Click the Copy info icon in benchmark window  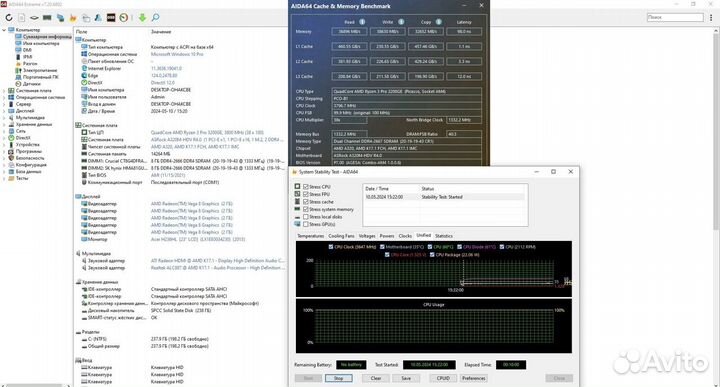tap(439, 22)
